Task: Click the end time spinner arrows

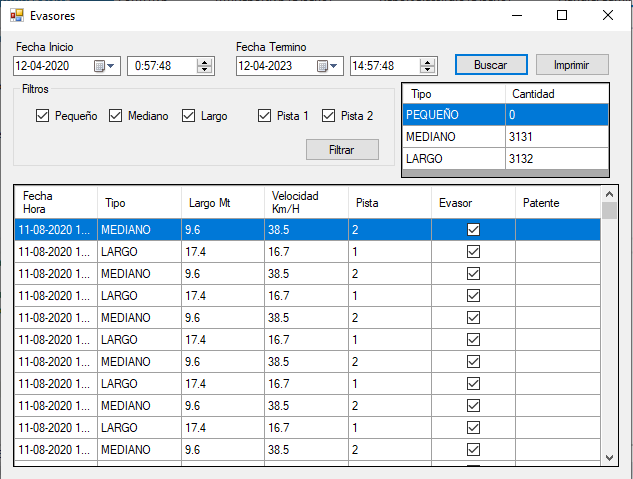Action: pyautogui.click(x=428, y=66)
